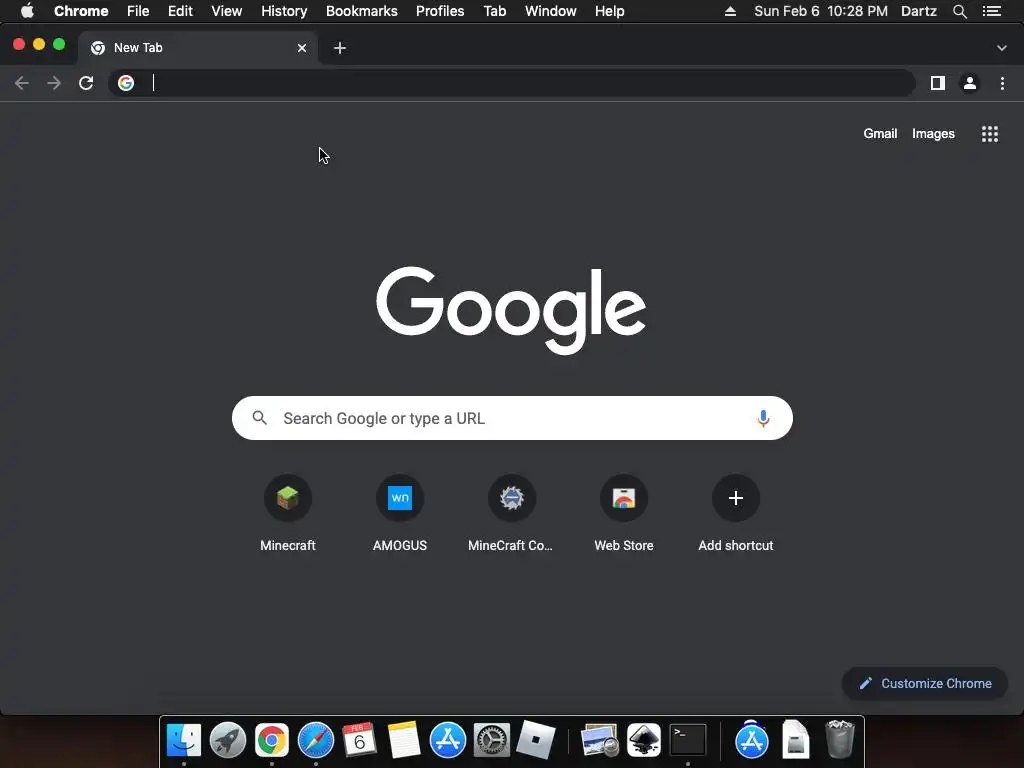Open the Apple menu

27,11
